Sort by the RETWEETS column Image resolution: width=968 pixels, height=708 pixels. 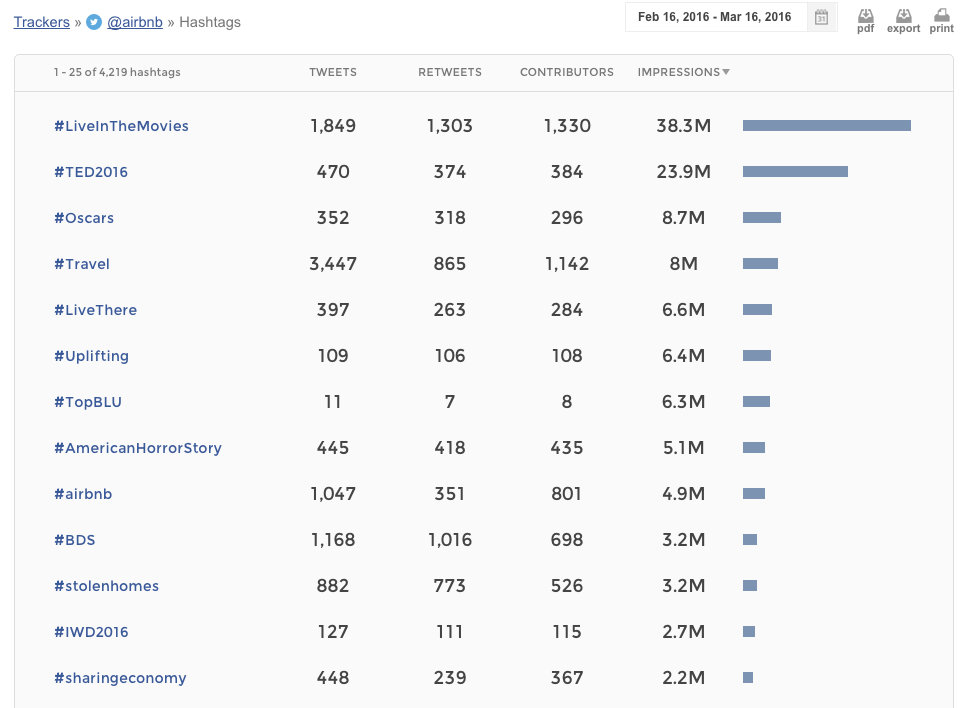pos(449,72)
